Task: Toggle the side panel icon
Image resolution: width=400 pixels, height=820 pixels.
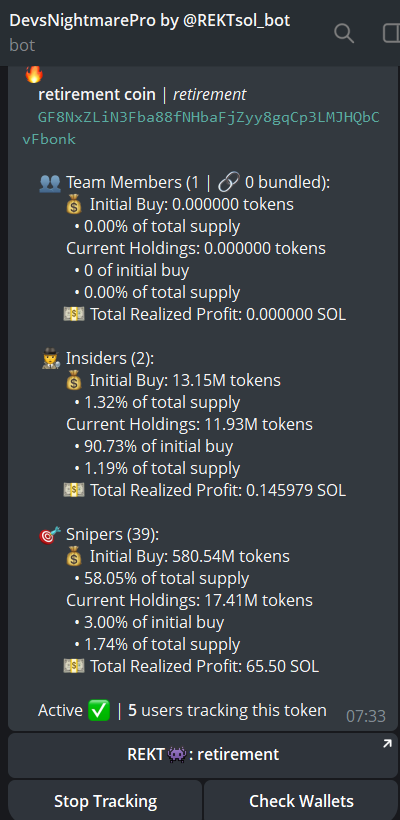Action: [x=391, y=33]
